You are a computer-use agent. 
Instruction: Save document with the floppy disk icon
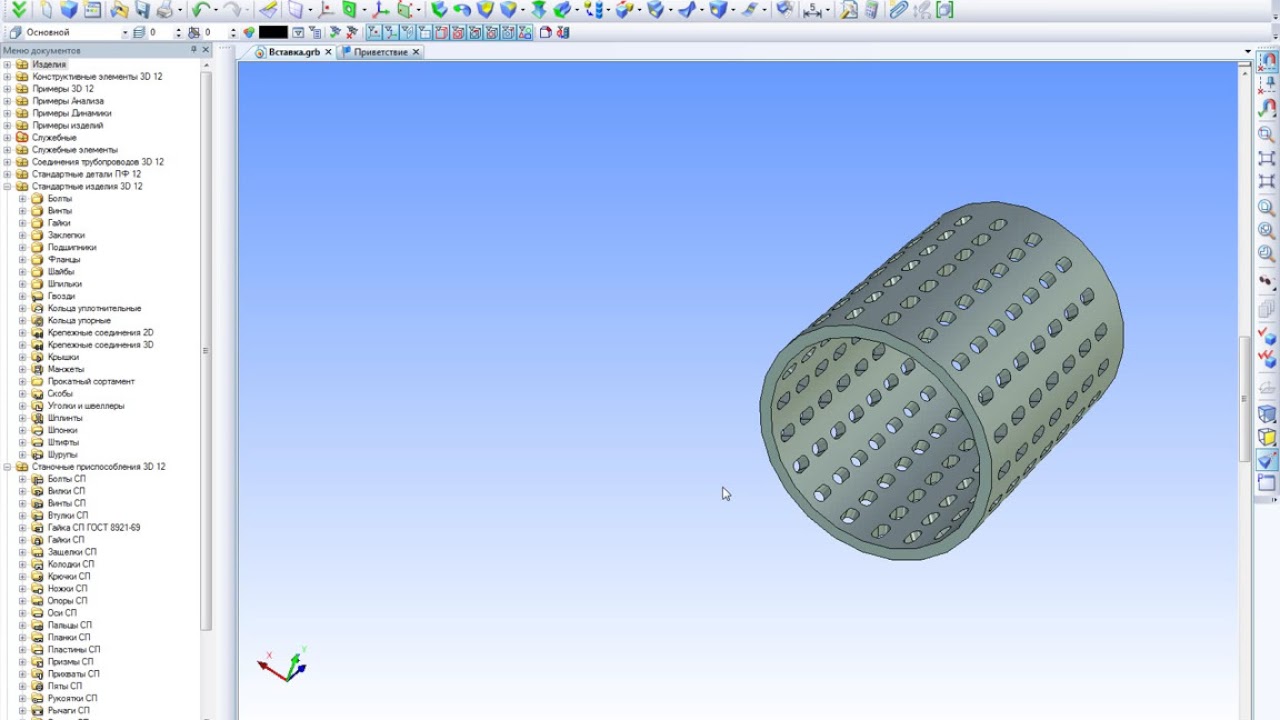pos(142,10)
